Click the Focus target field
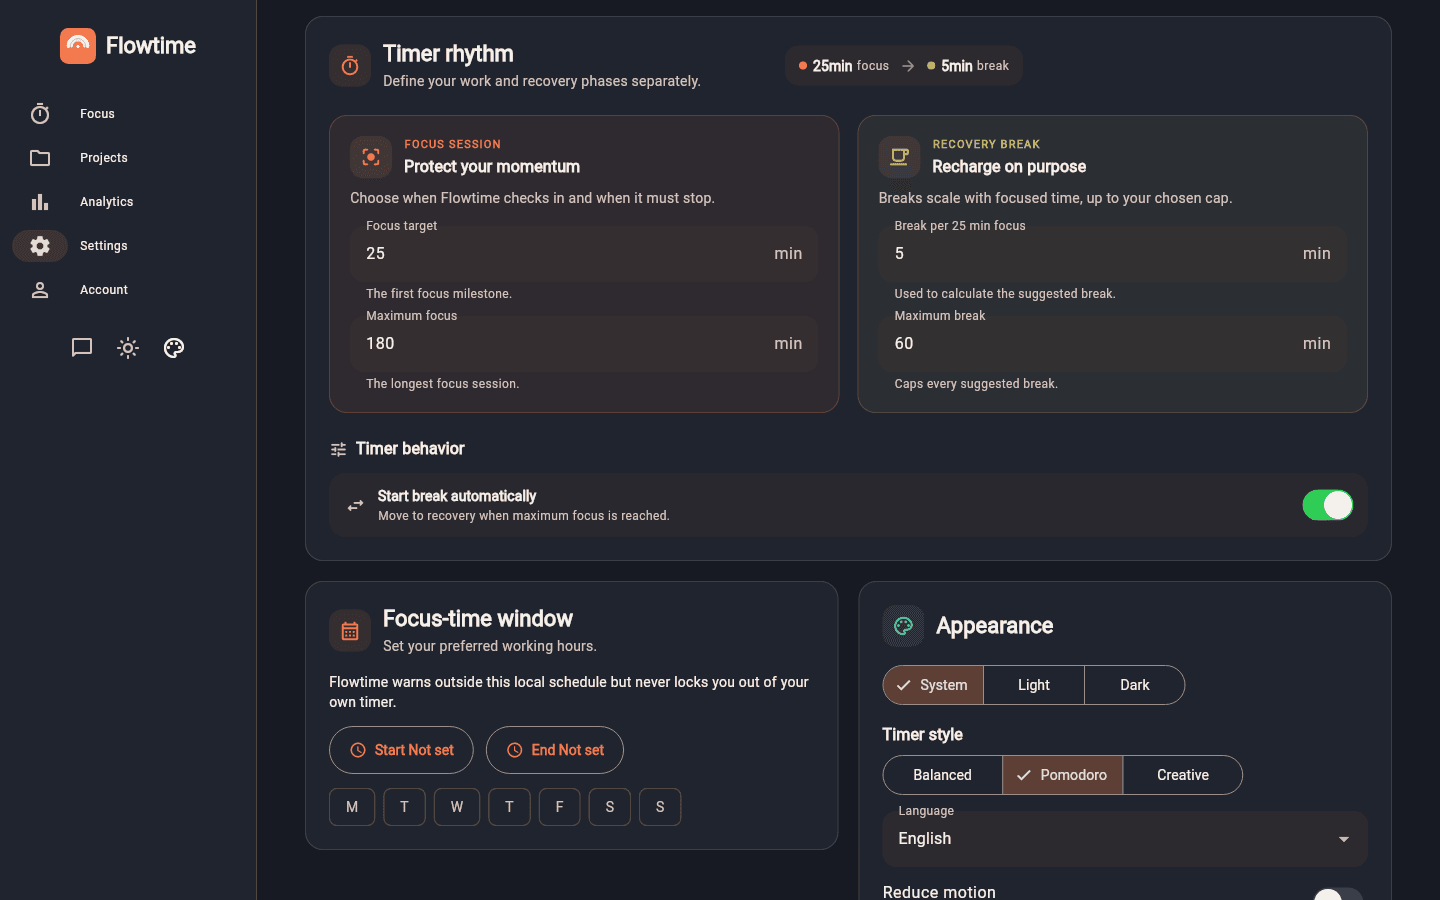The height and width of the screenshot is (900, 1440). [x=584, y=254]
